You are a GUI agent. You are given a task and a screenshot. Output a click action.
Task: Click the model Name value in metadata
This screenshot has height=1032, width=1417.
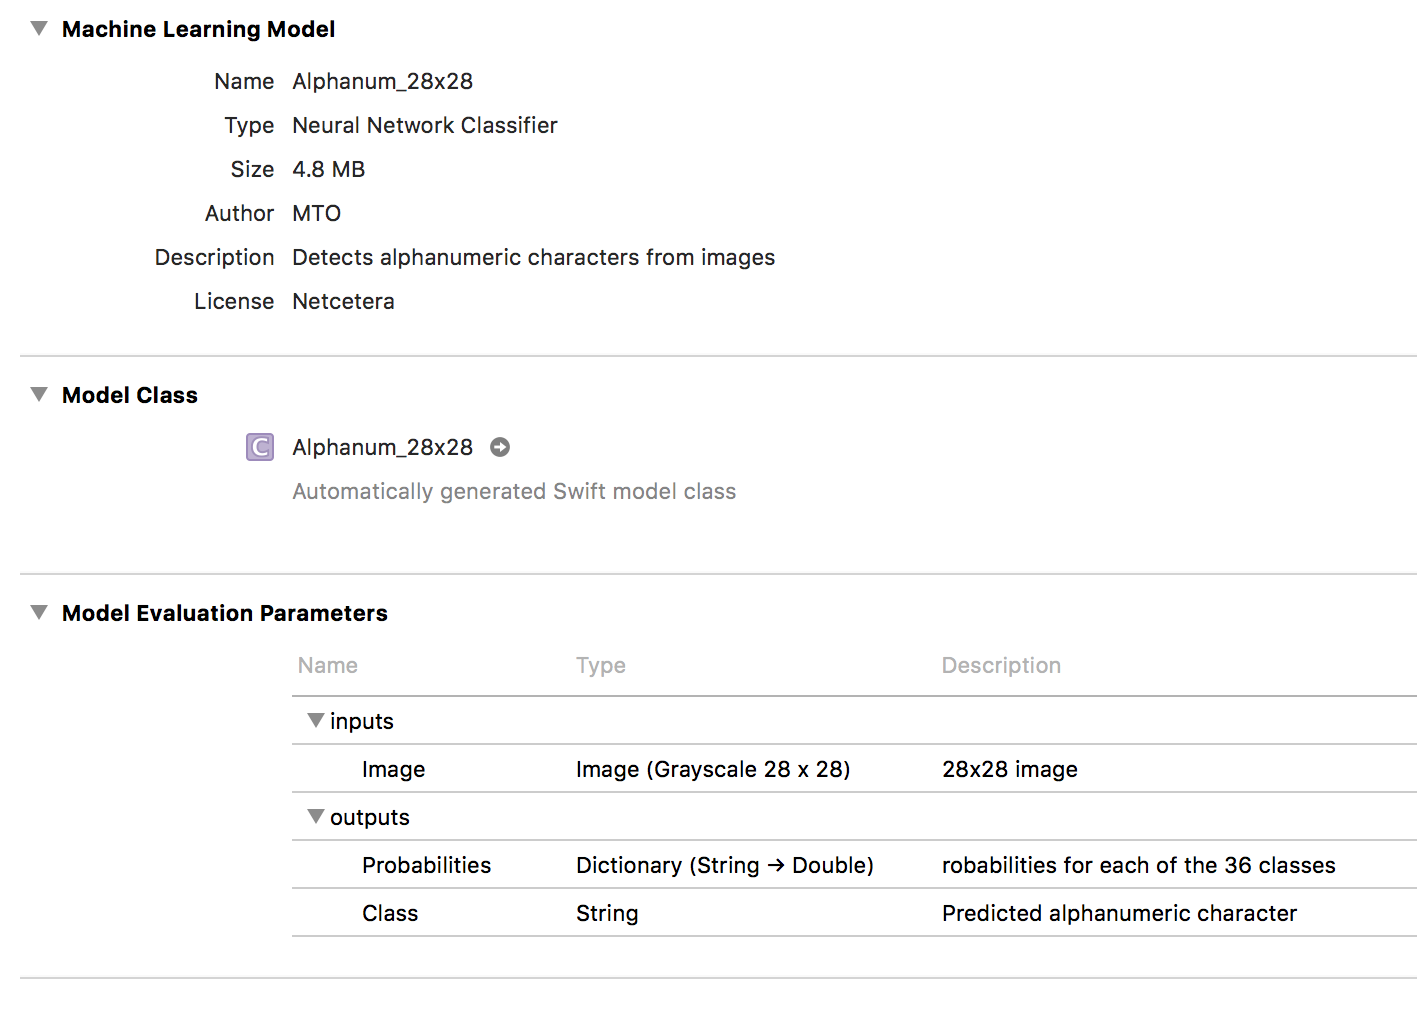click(382, 81)
